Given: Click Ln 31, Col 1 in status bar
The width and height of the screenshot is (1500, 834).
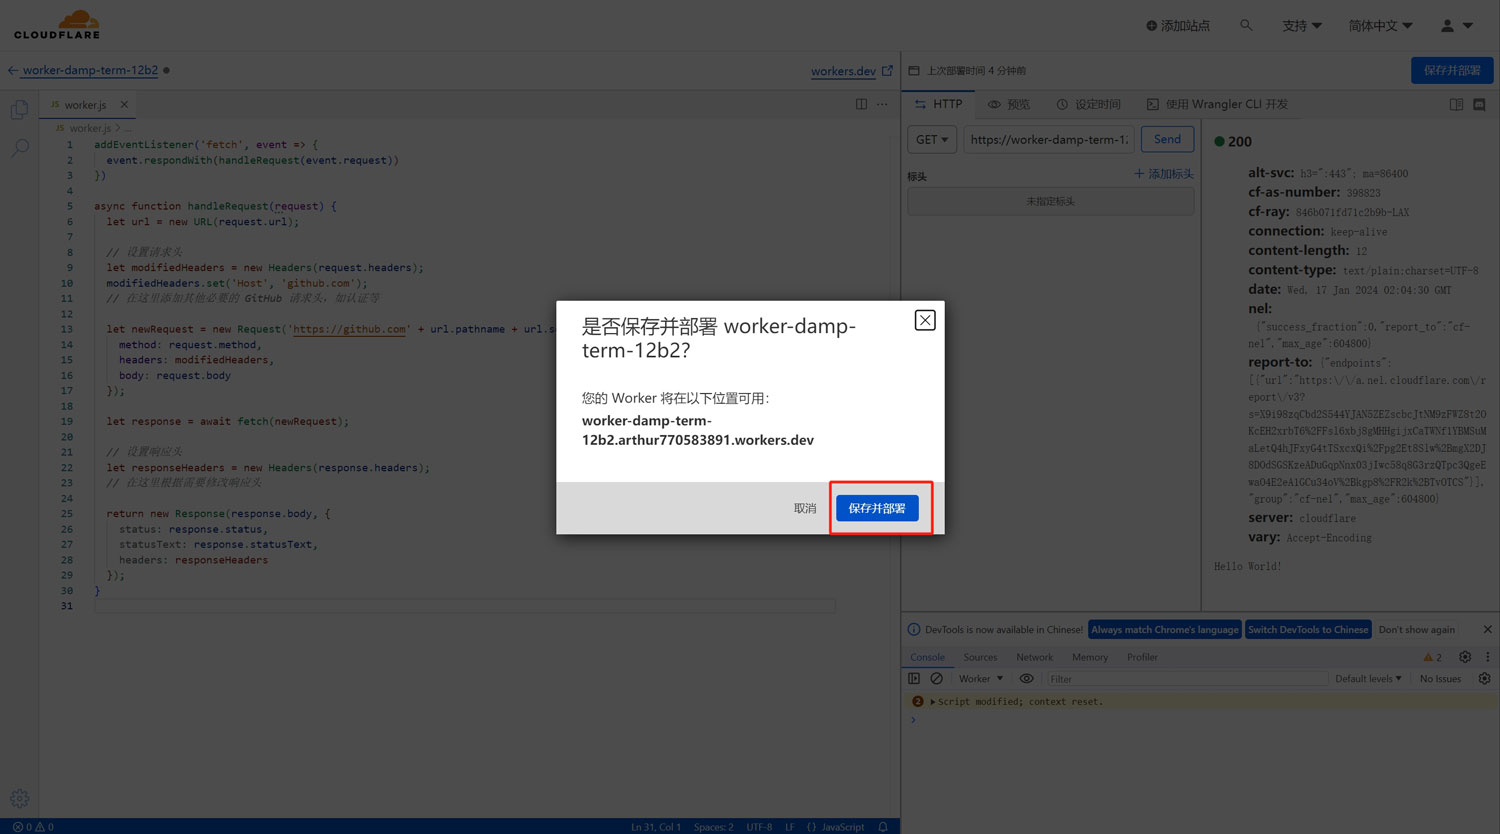Looking at the screenshot, I should click(x=656, y=827).
